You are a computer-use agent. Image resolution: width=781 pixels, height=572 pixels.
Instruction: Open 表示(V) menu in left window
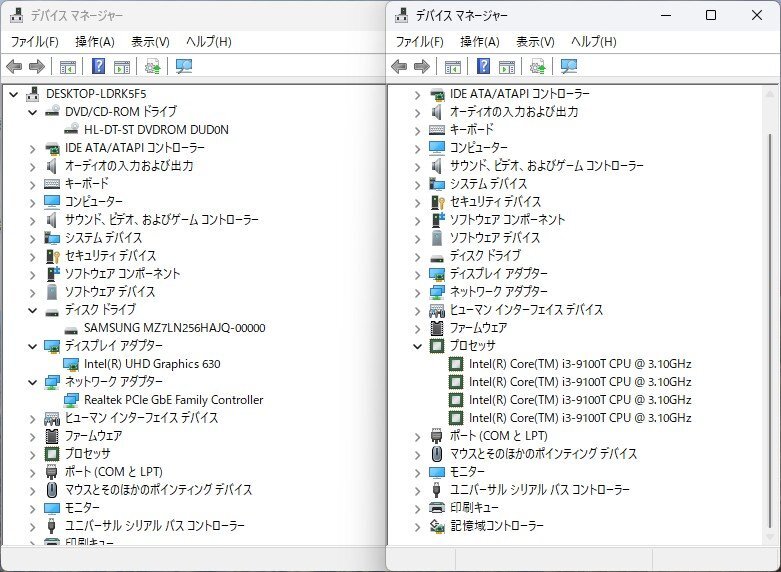150,42
